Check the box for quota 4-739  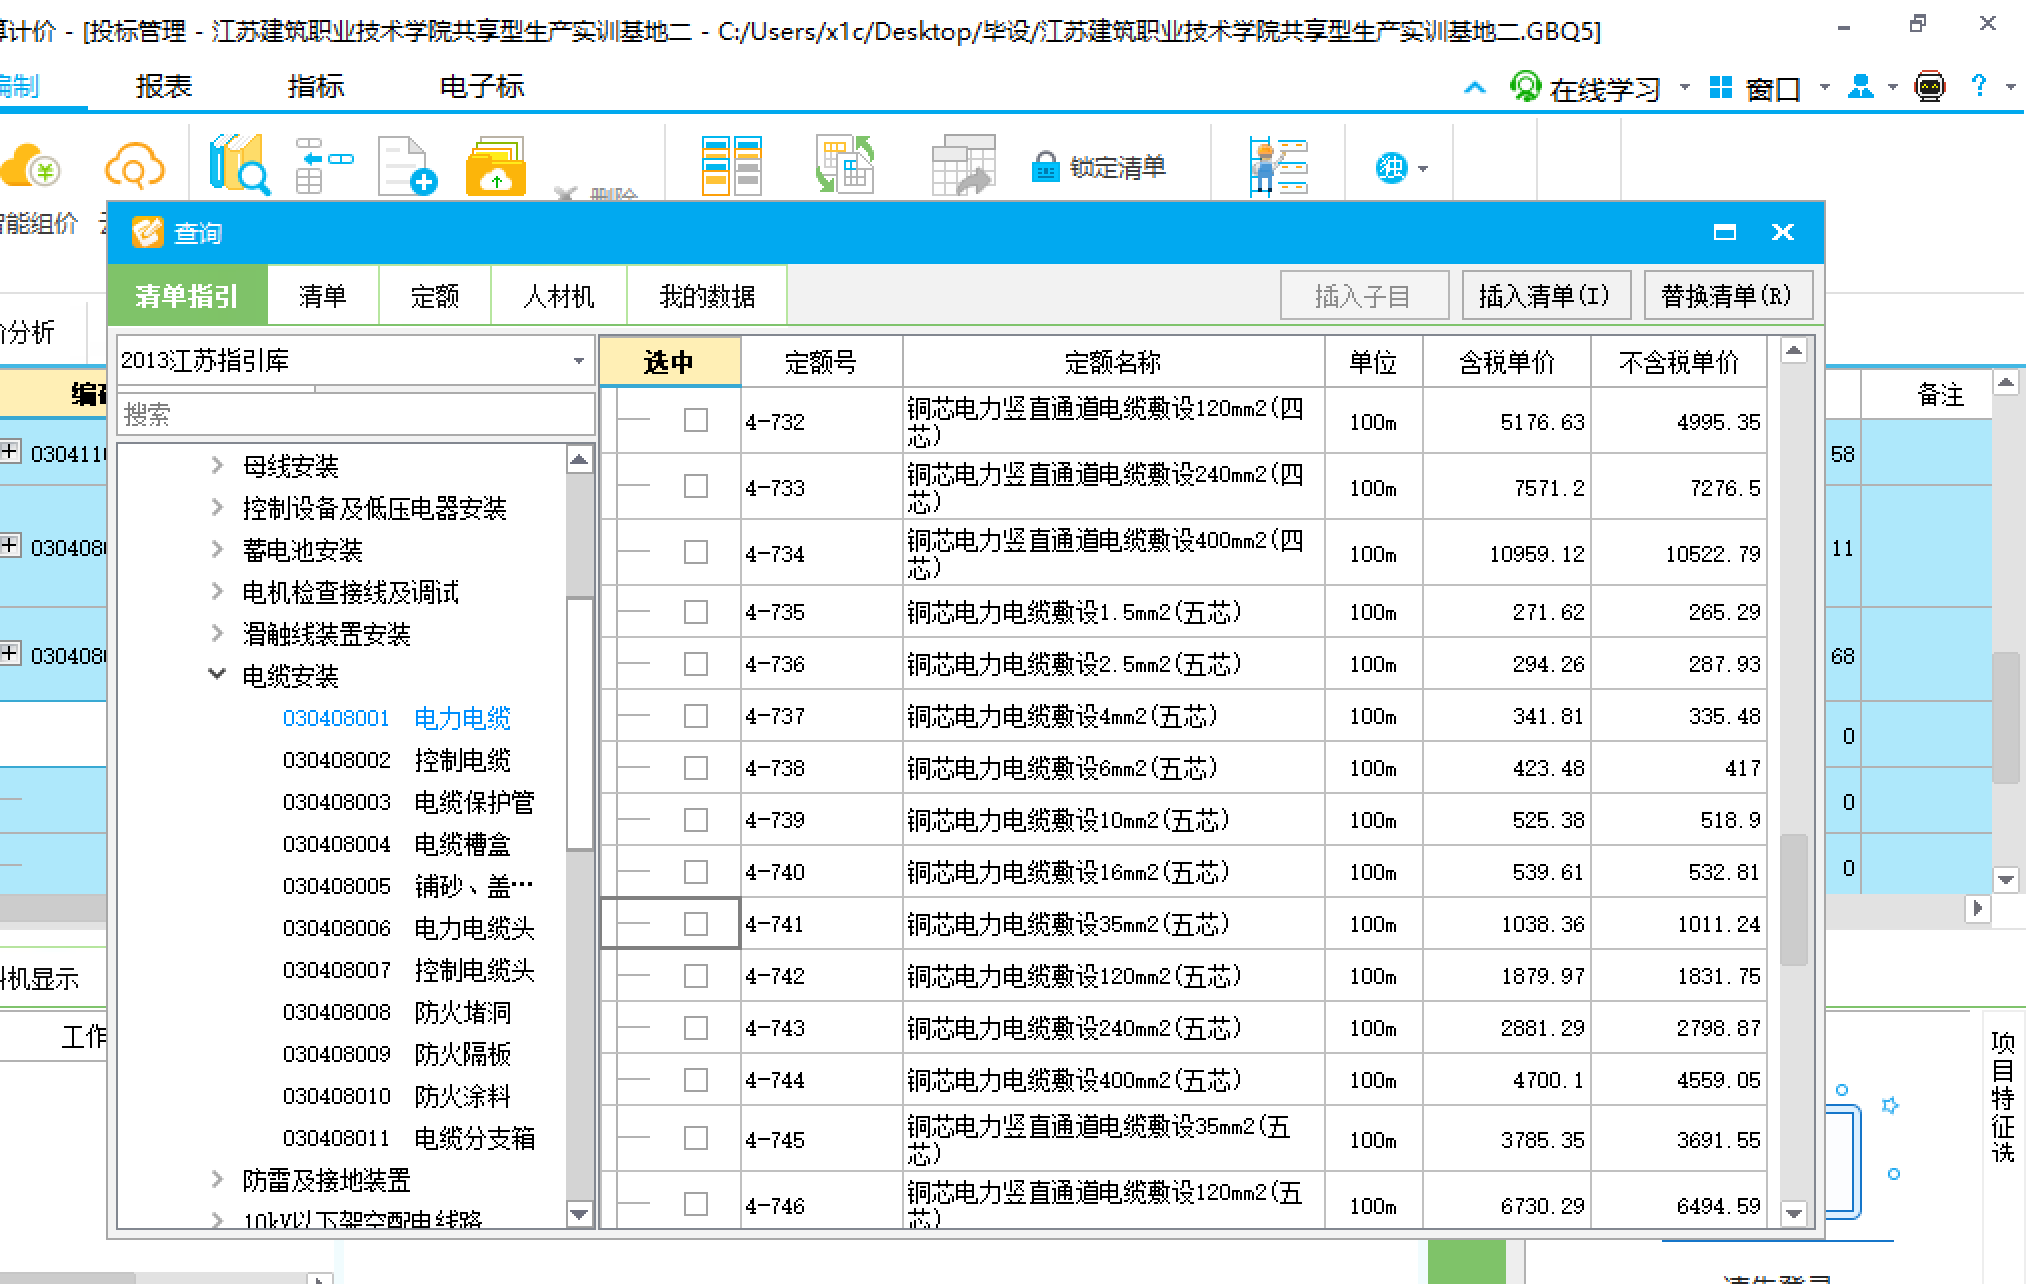click(695, 819)
